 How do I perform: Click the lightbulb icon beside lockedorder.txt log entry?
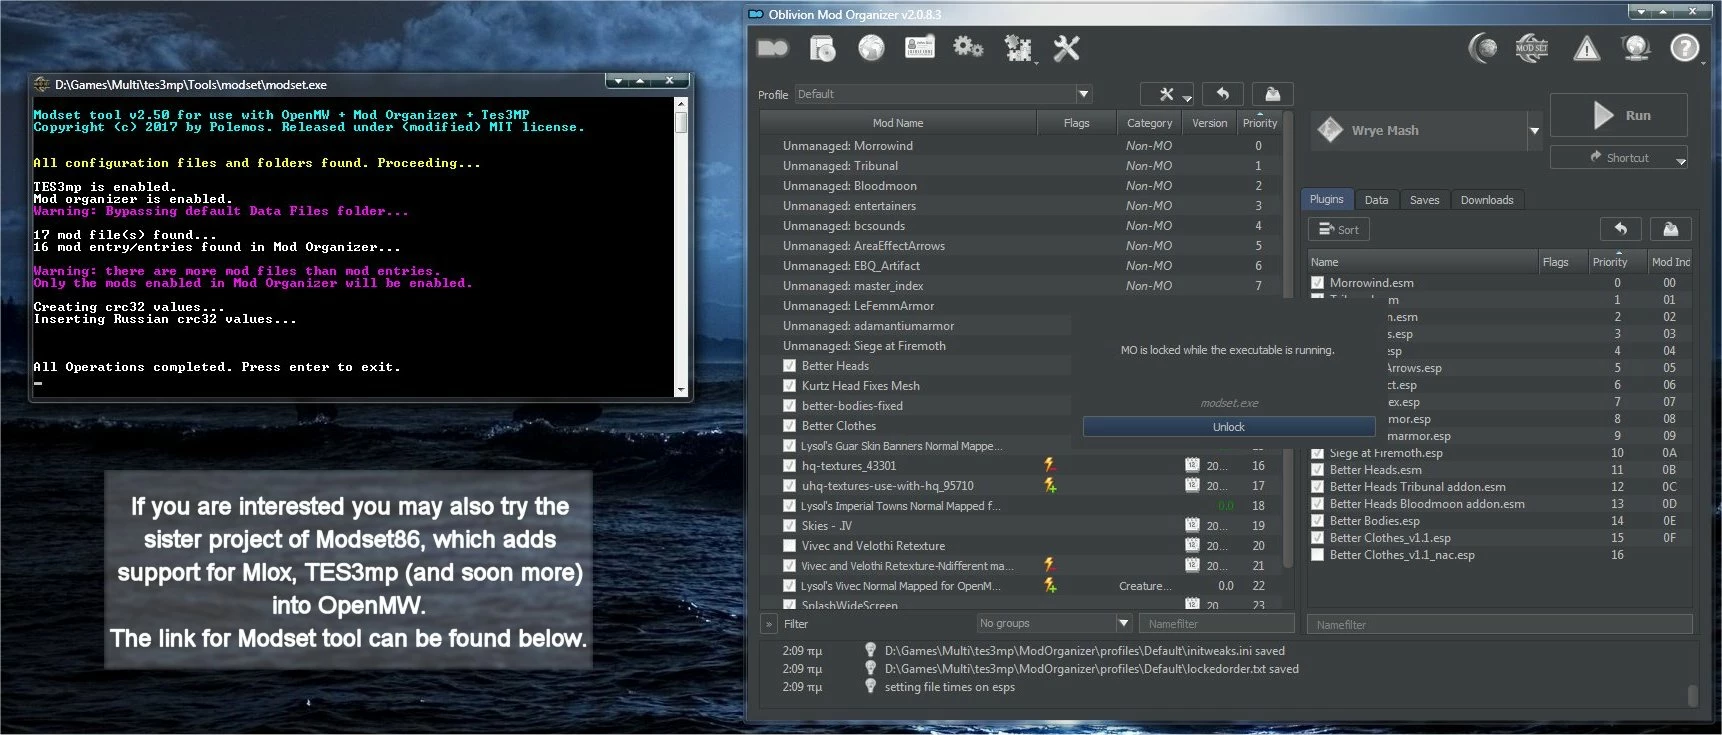pos(870,668)
